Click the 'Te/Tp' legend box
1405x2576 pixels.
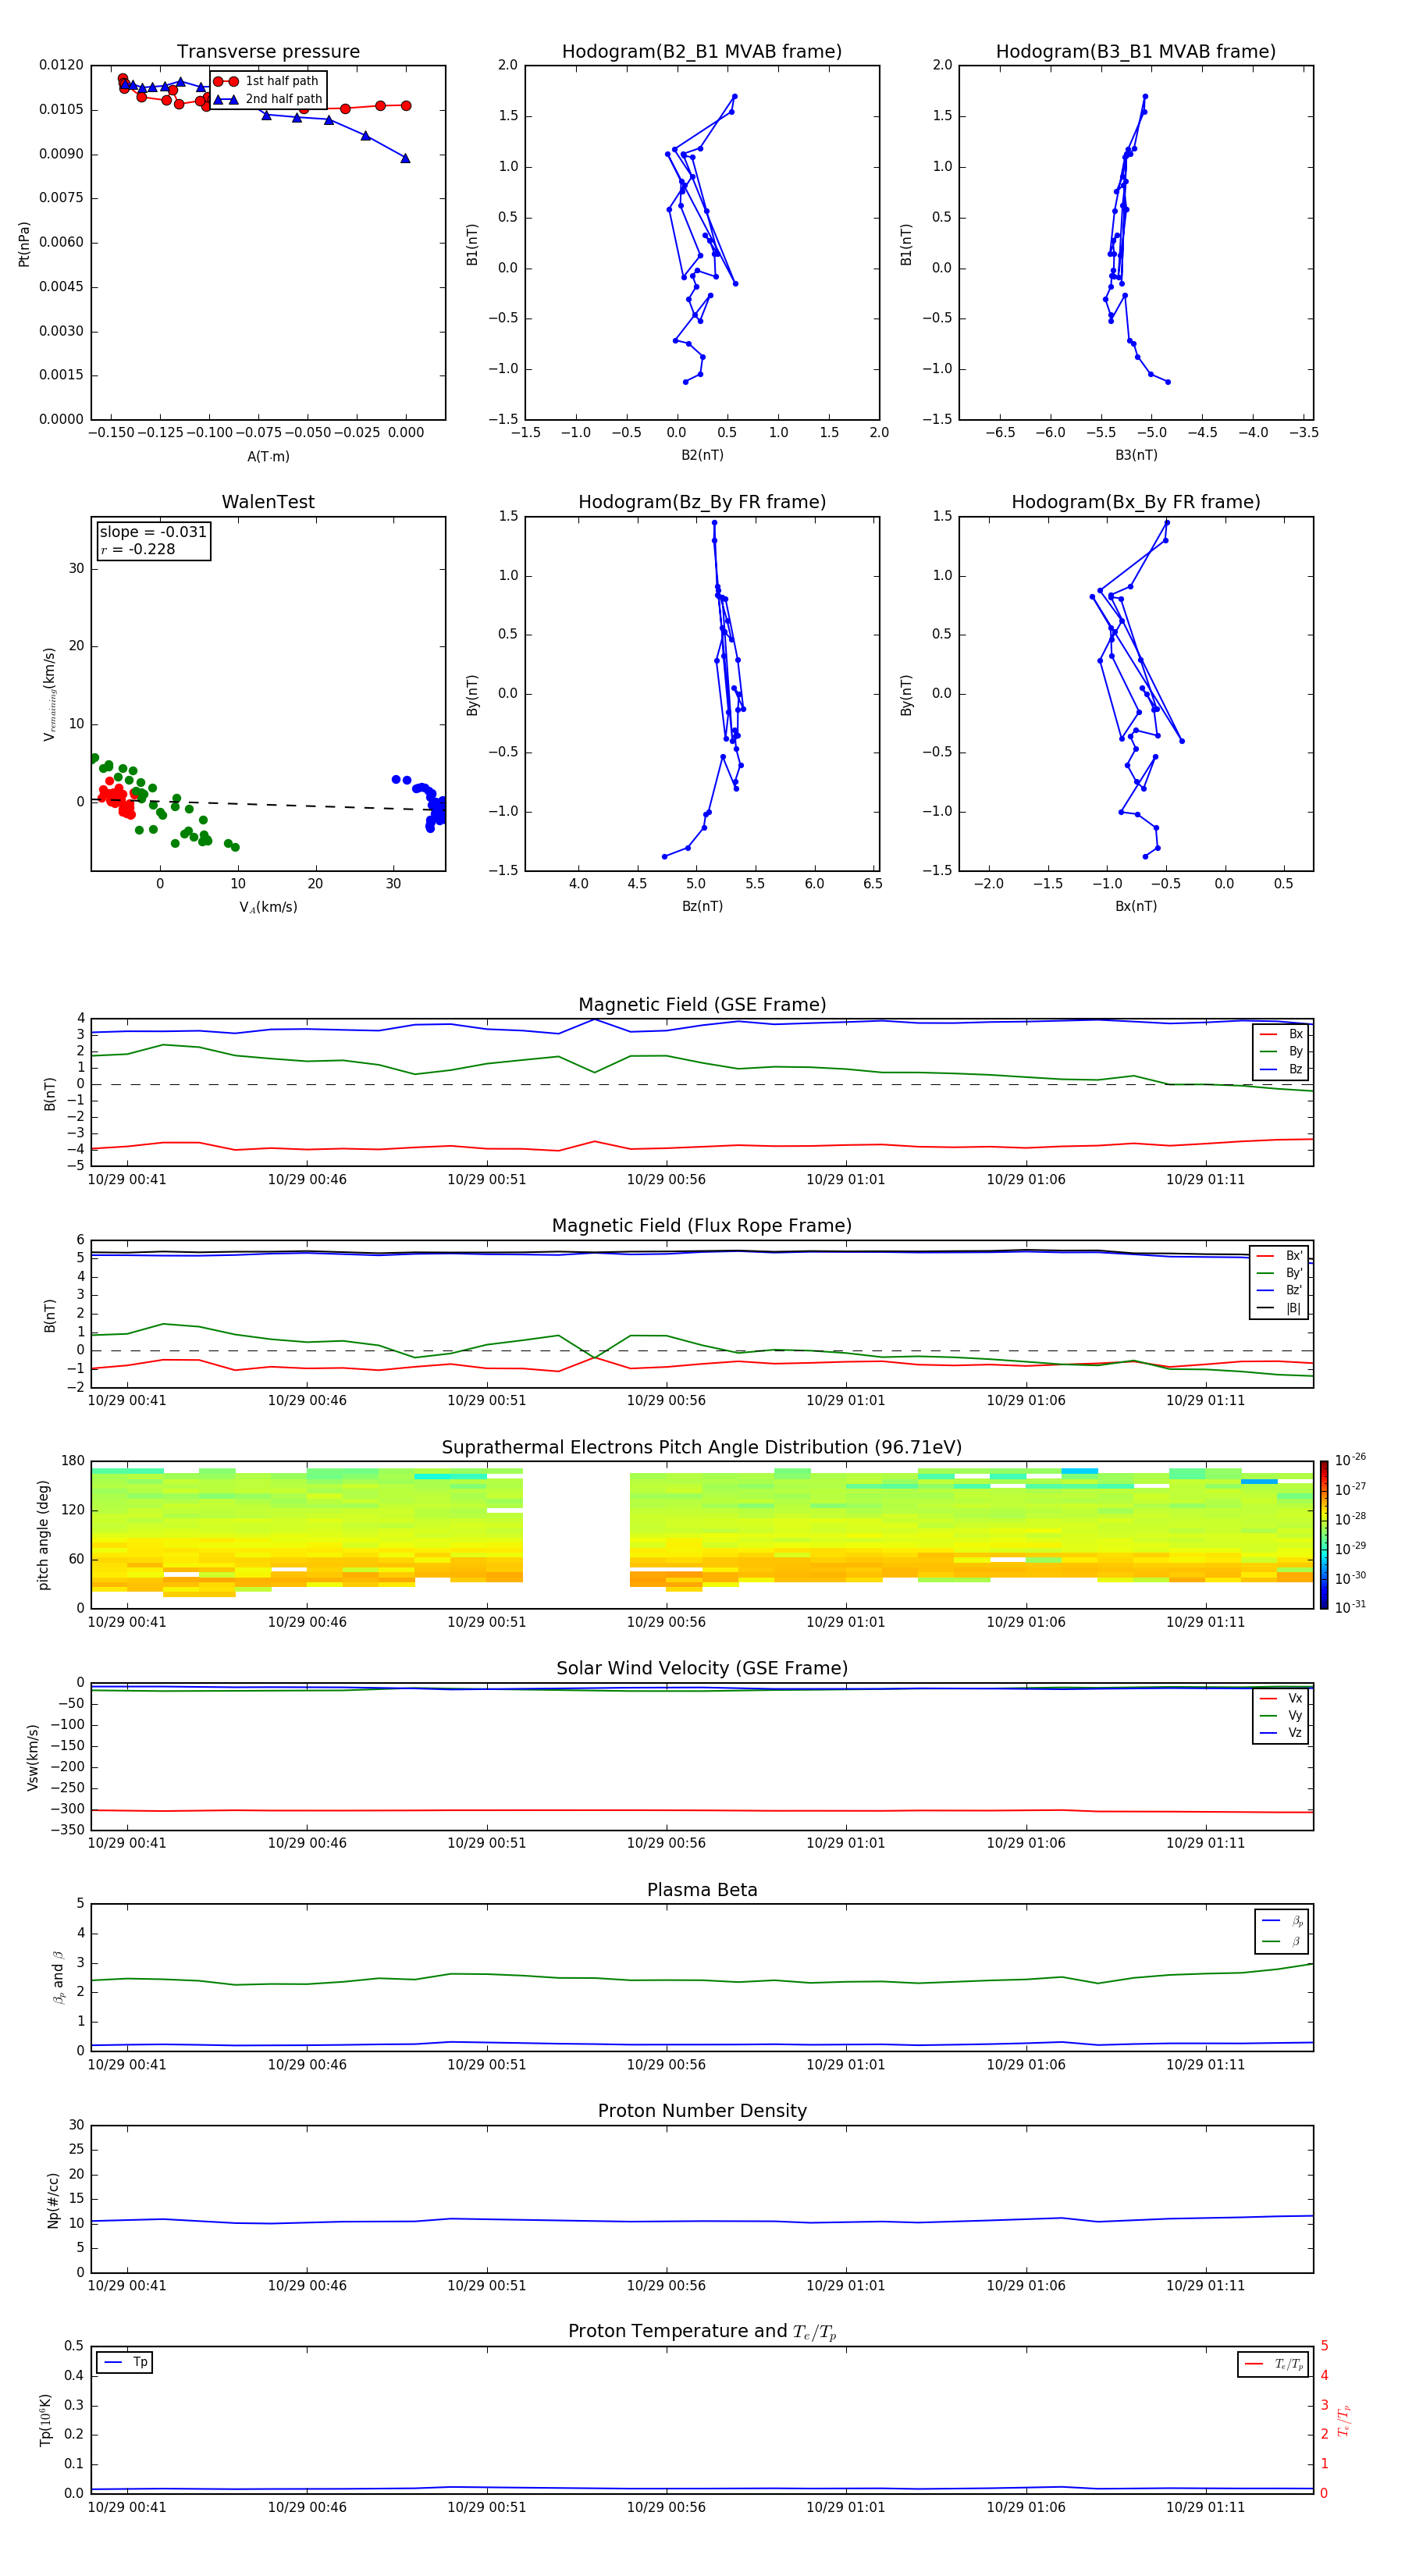click(x=1272, y=2364)
